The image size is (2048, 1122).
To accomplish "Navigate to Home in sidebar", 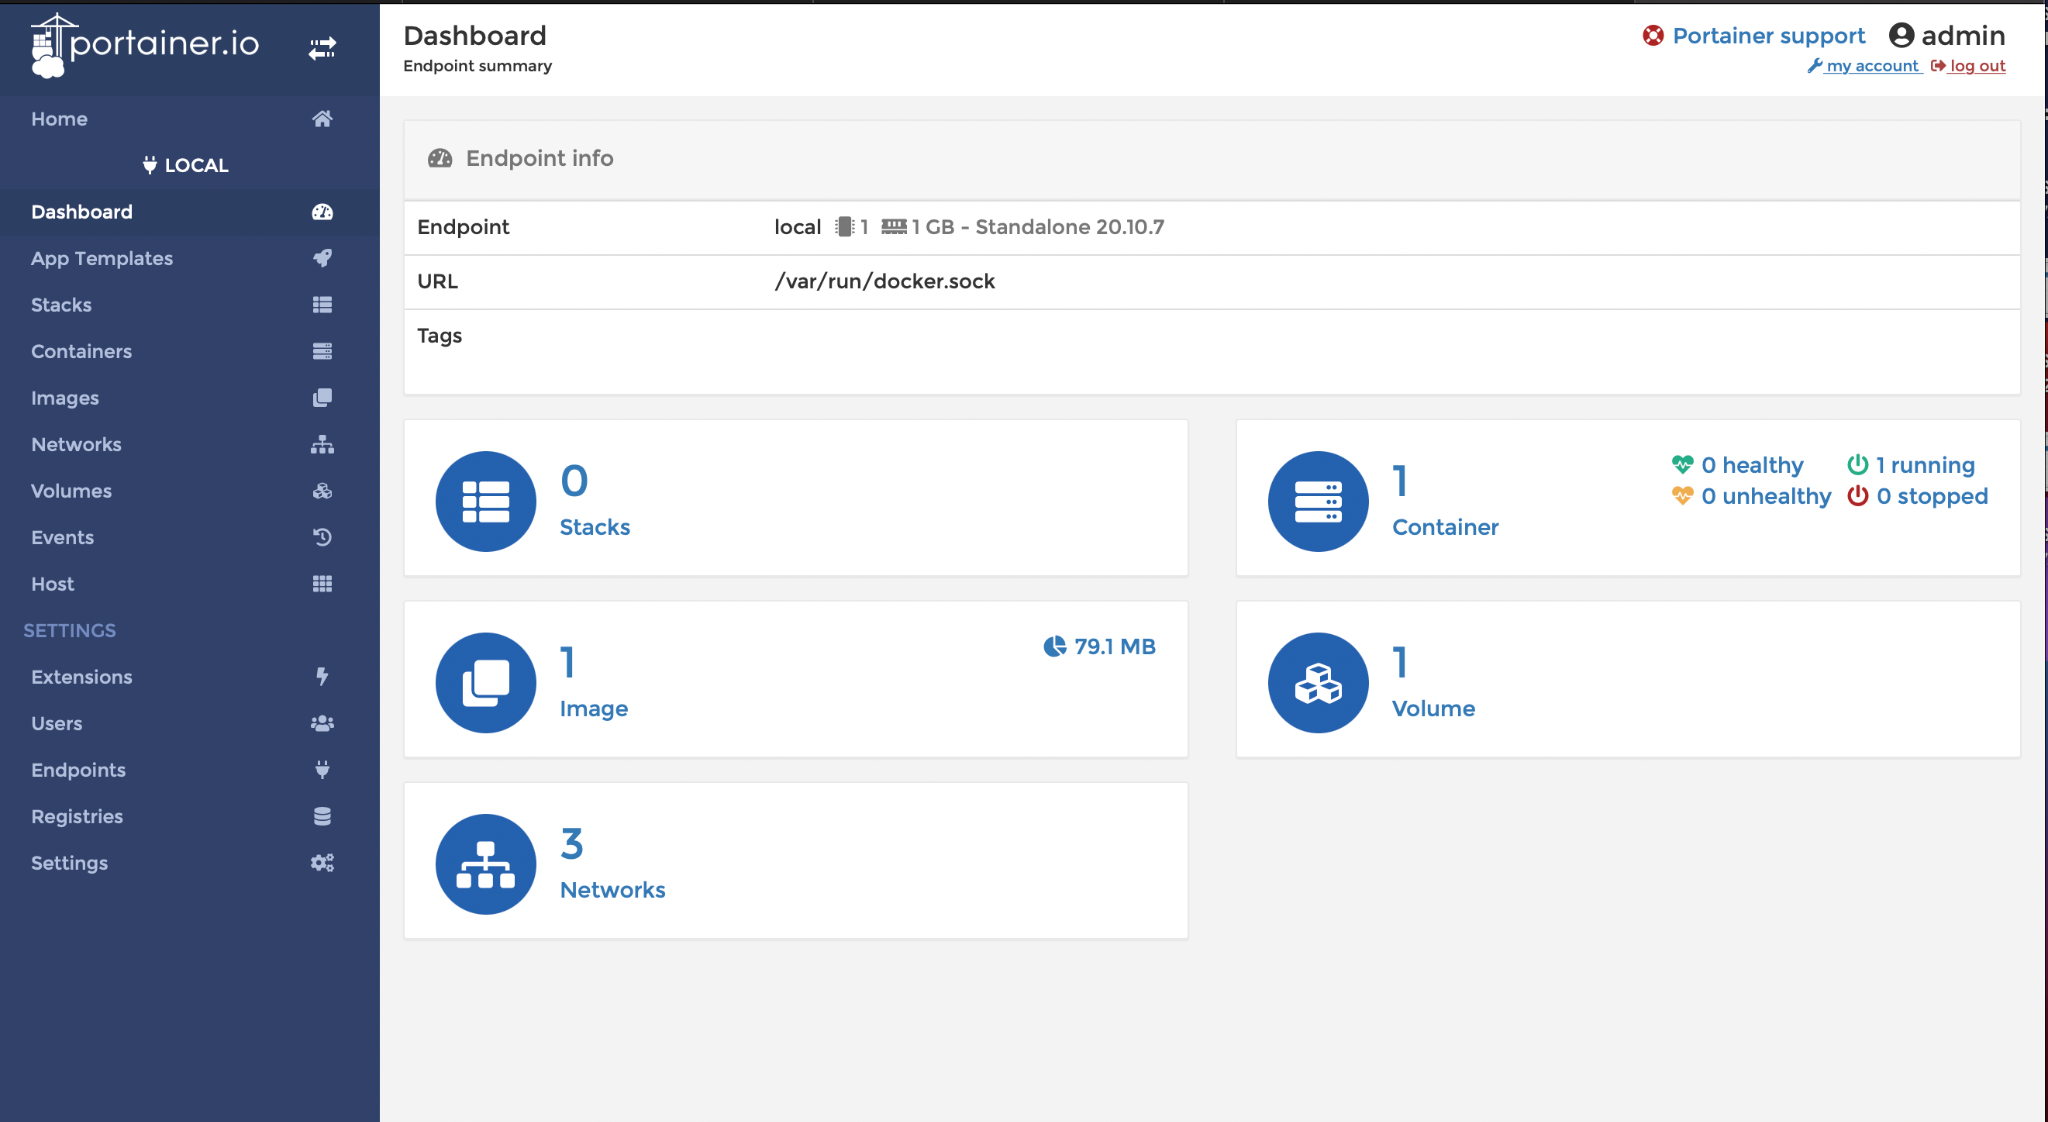I will [x=59, y=119].
